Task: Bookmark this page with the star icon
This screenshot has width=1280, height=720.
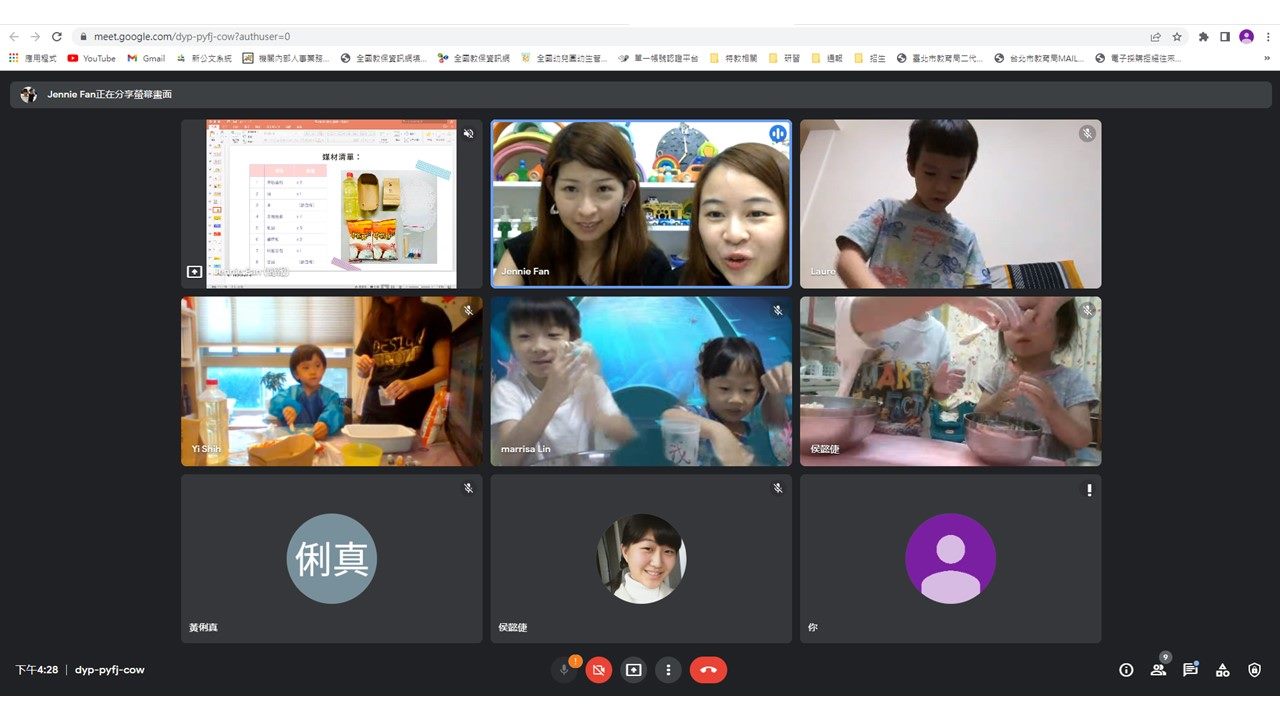Action: point(1177,37)
